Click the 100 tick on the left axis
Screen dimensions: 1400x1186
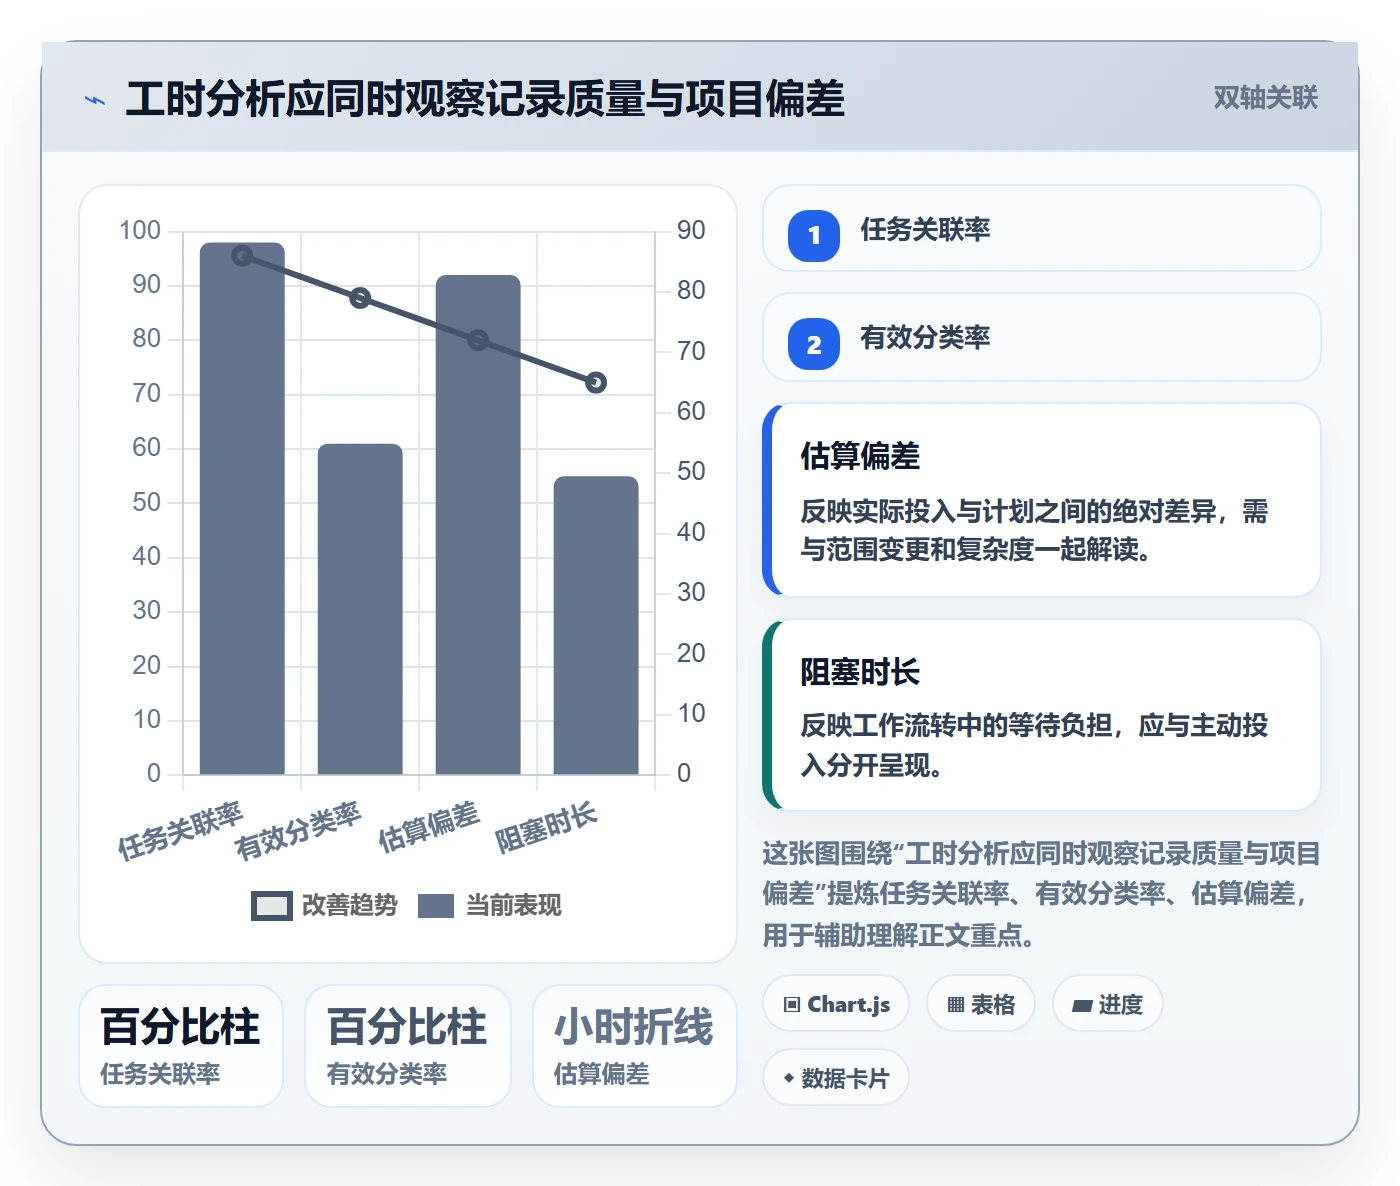140,230
